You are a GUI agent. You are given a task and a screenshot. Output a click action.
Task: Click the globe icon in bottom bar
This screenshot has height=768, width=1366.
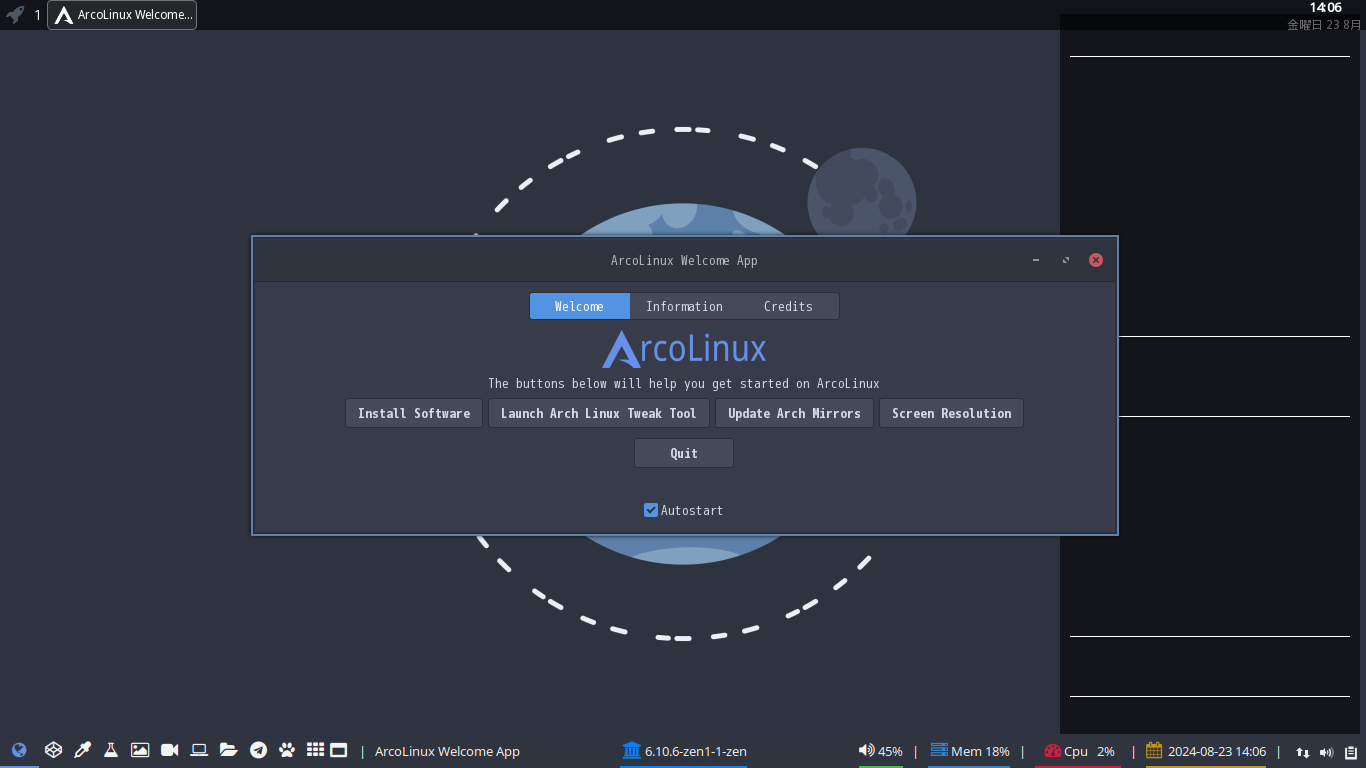pyautogui.click(x=19, y=750)
